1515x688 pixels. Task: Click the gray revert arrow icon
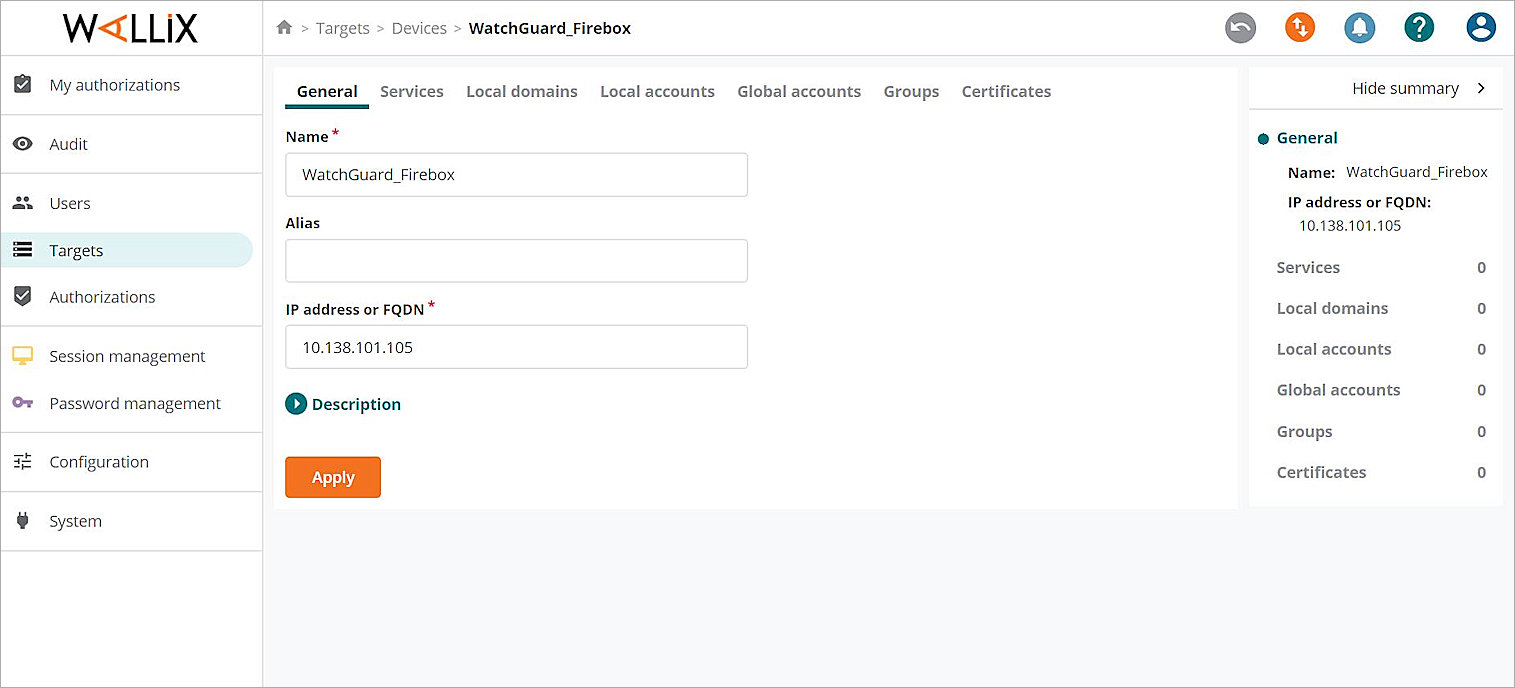click(1240, 27)
